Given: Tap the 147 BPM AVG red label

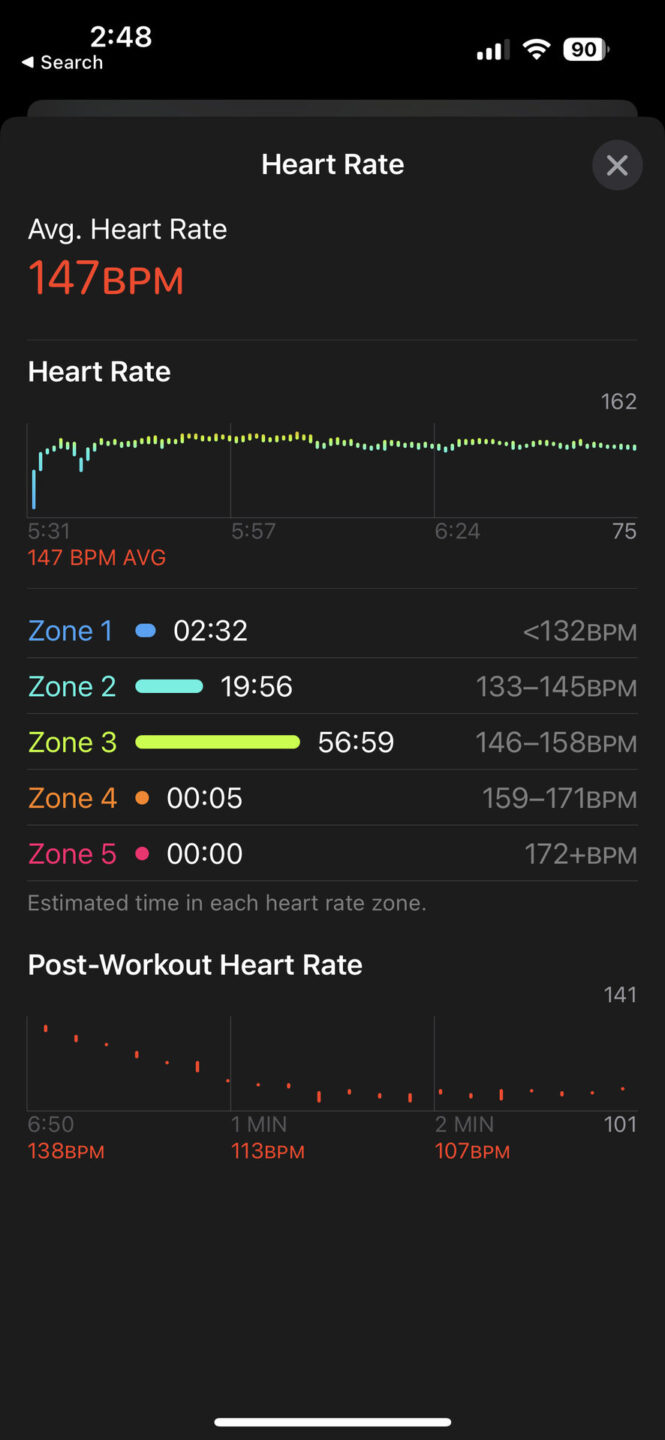Looking at the screenshot, I should (96, 557).
